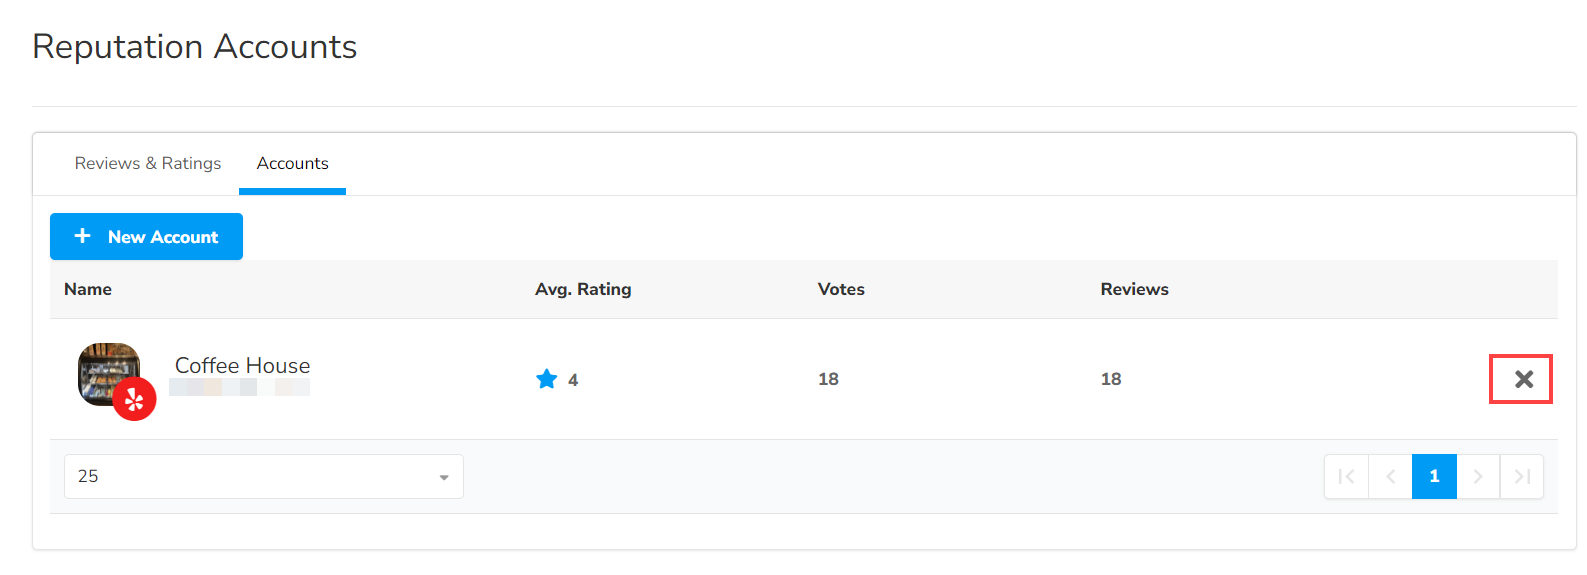Sort by the Reviews column header
The height and width of the screenshot is (575, 1587).
coord(1134,289)
